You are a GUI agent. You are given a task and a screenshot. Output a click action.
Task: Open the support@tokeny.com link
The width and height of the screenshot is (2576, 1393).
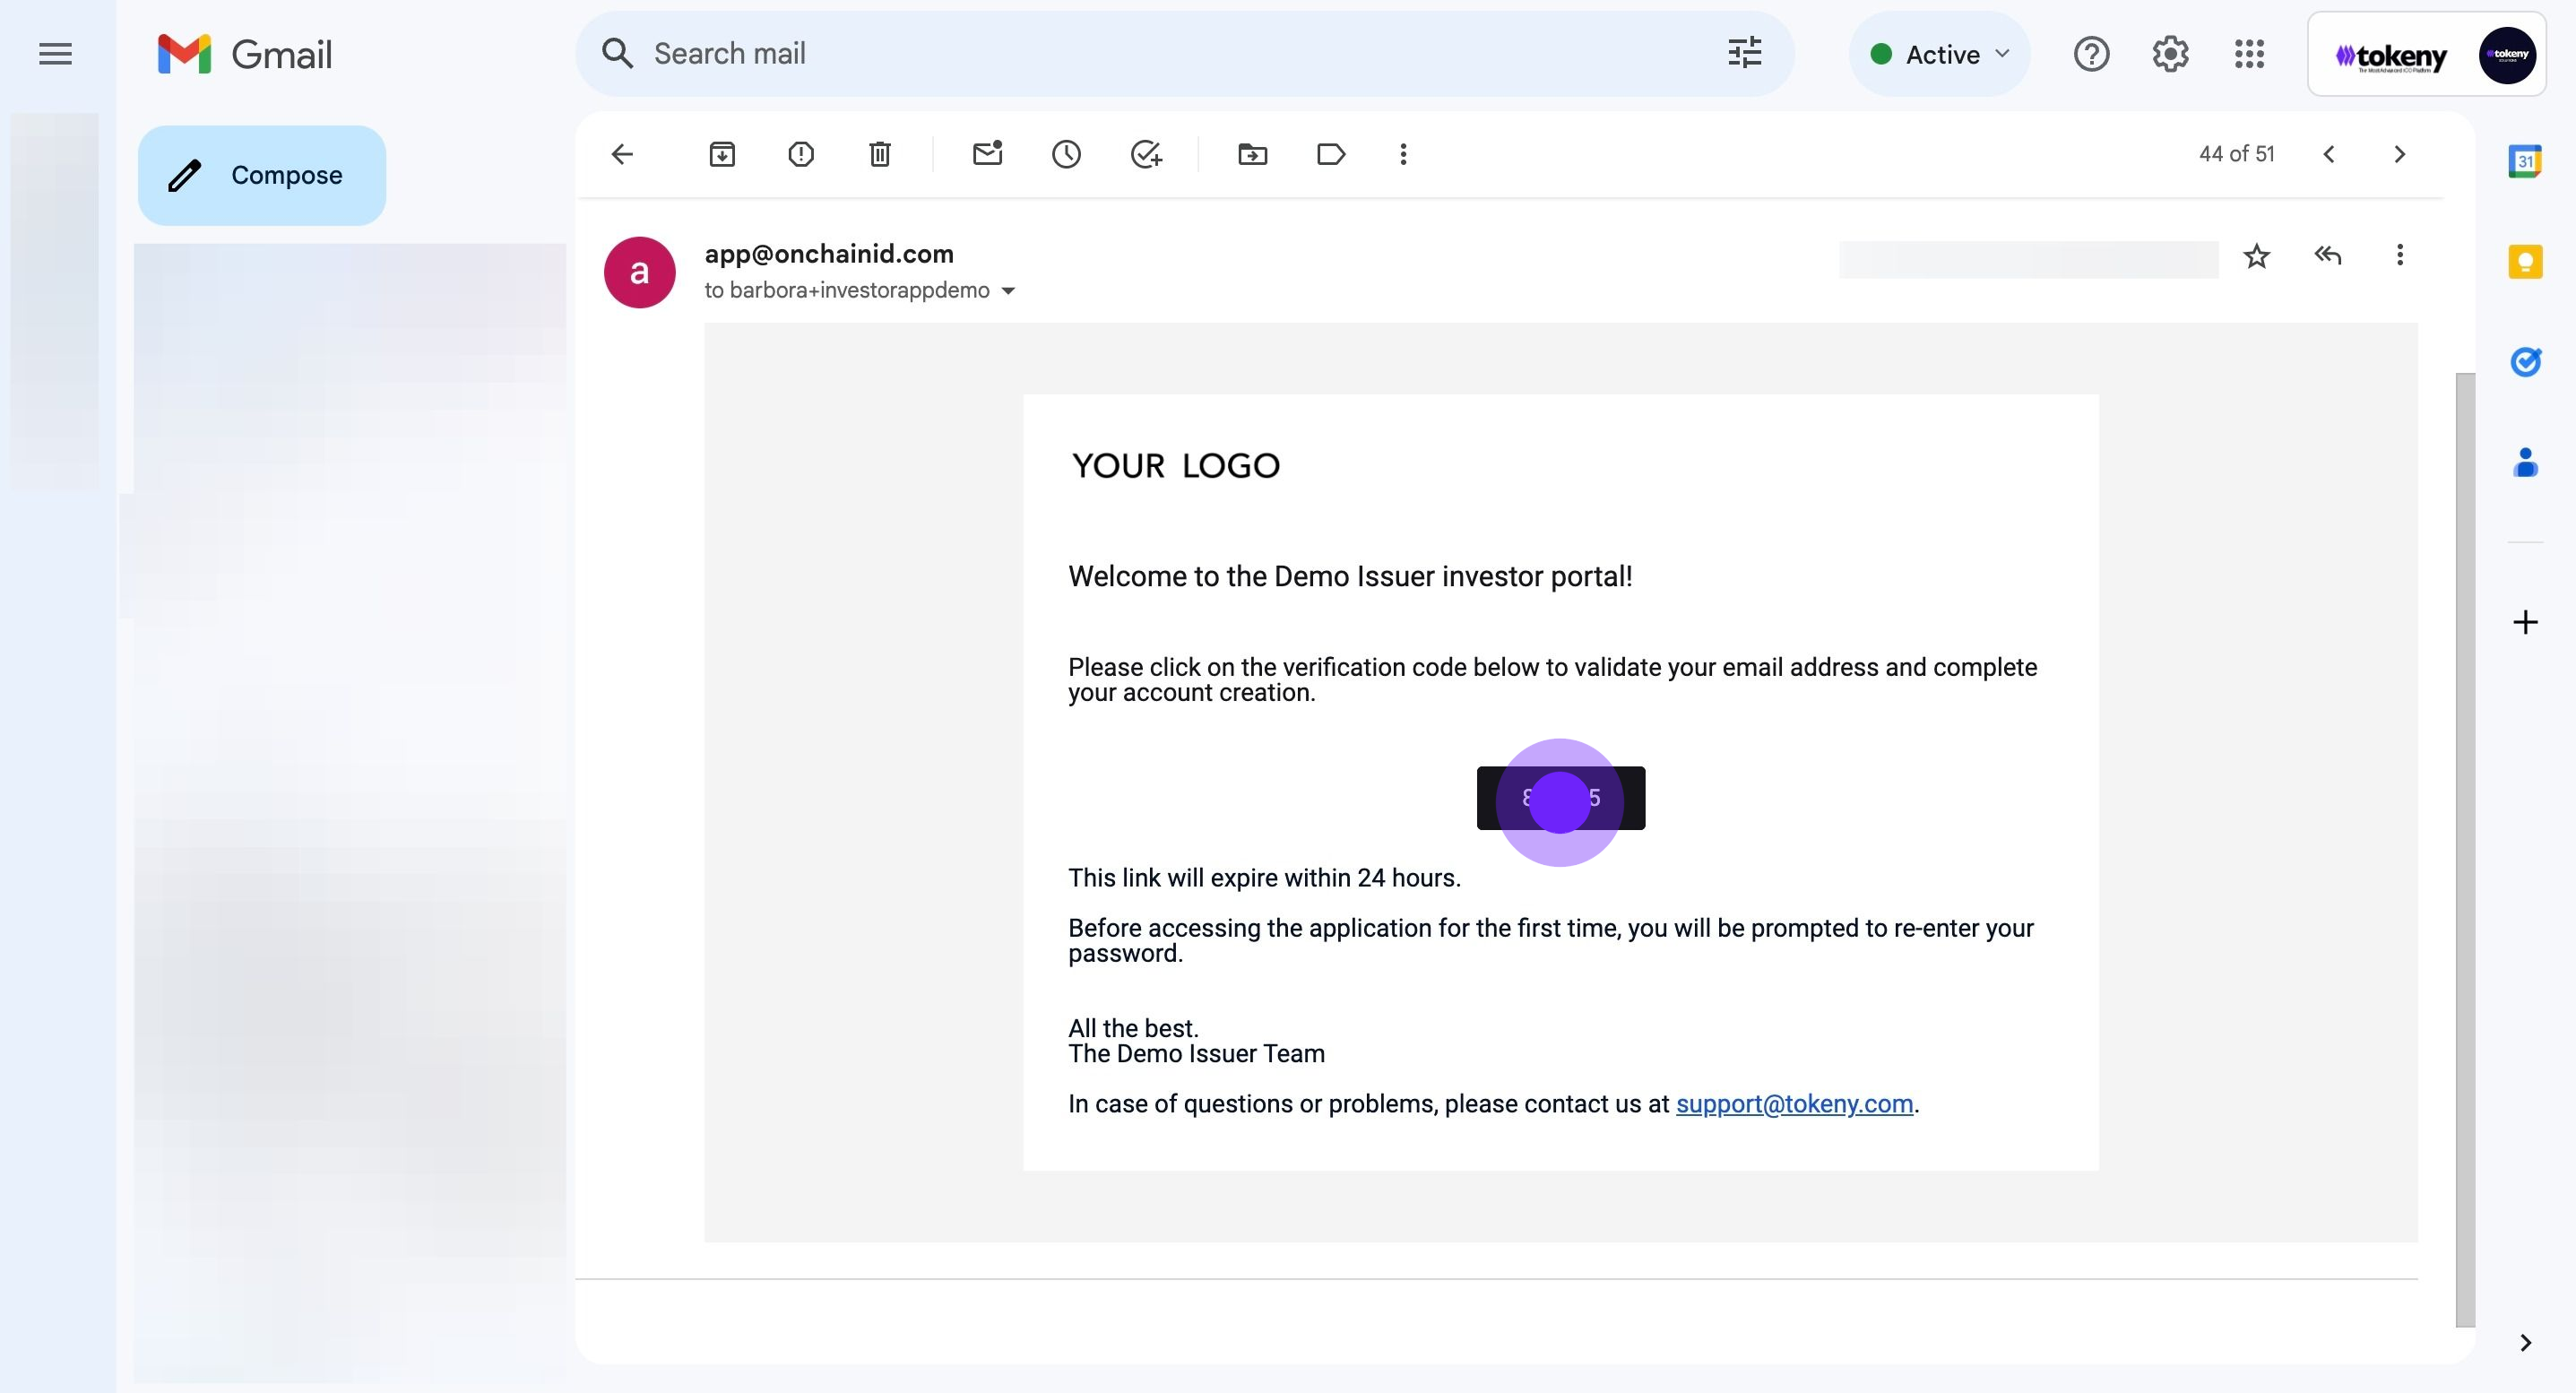point(1794,1103)
